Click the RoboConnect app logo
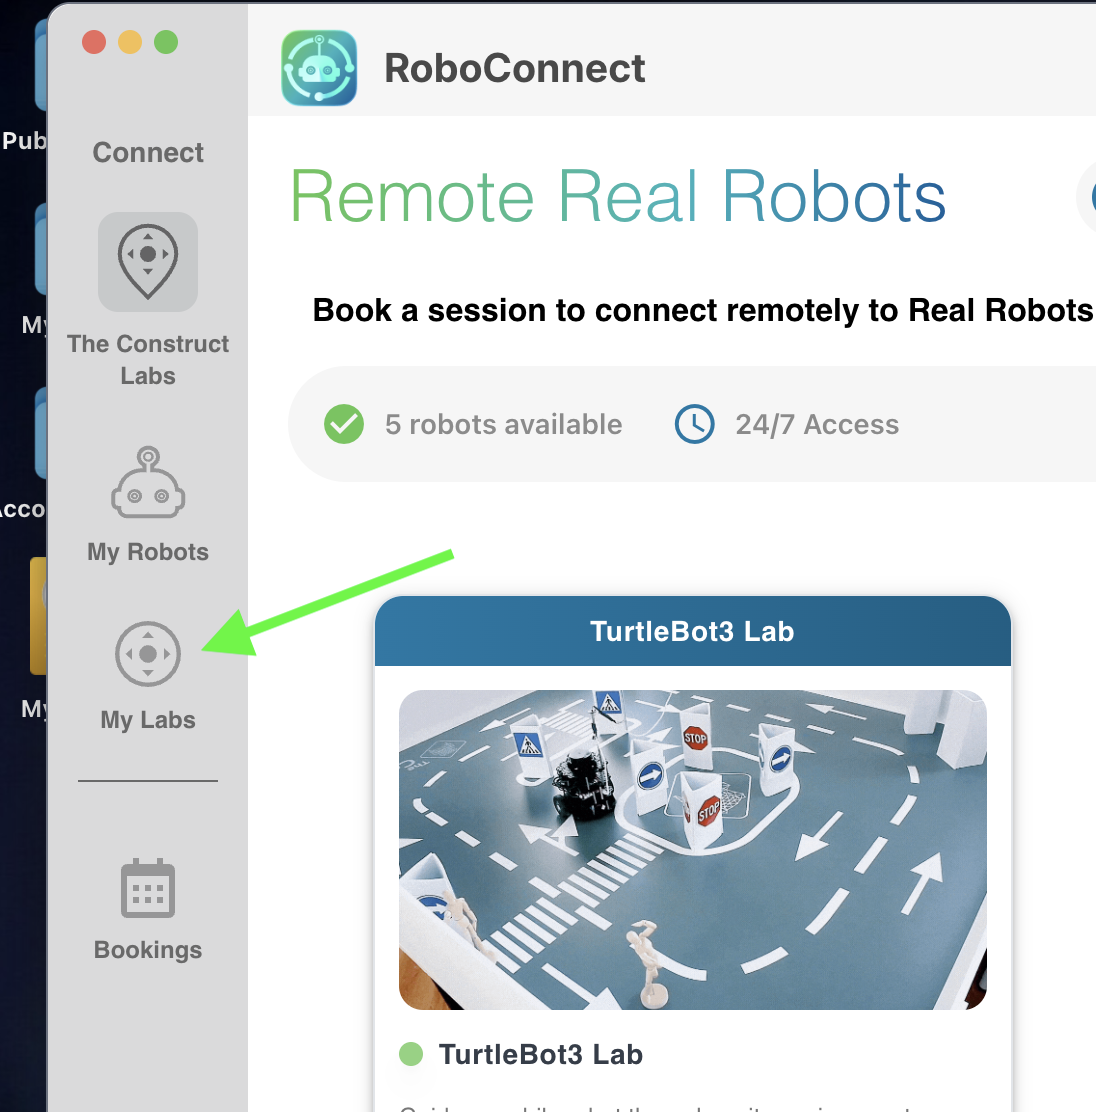 tap(319, 68)
